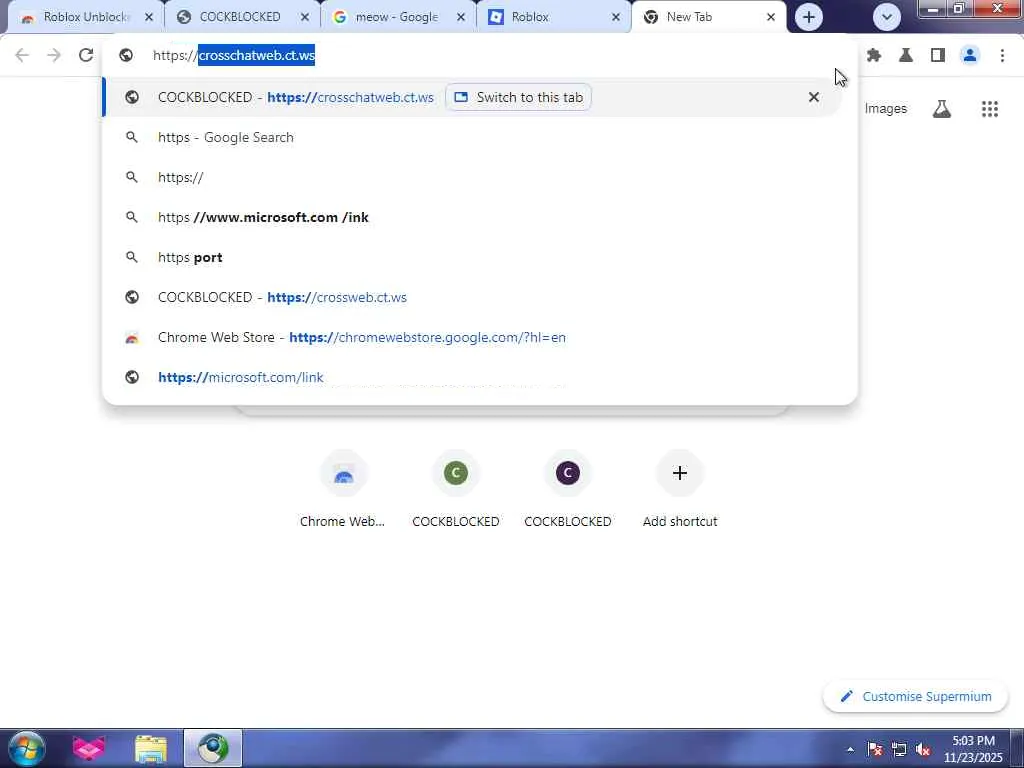Open the pink fox taskbar app
Screen dimensions: 1024x768
[x=89, y=748]
